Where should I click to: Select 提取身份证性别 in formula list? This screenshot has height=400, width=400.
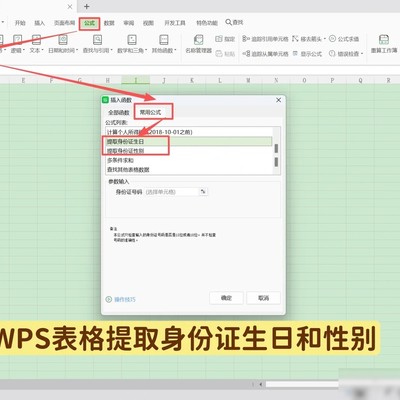[189, 151]
